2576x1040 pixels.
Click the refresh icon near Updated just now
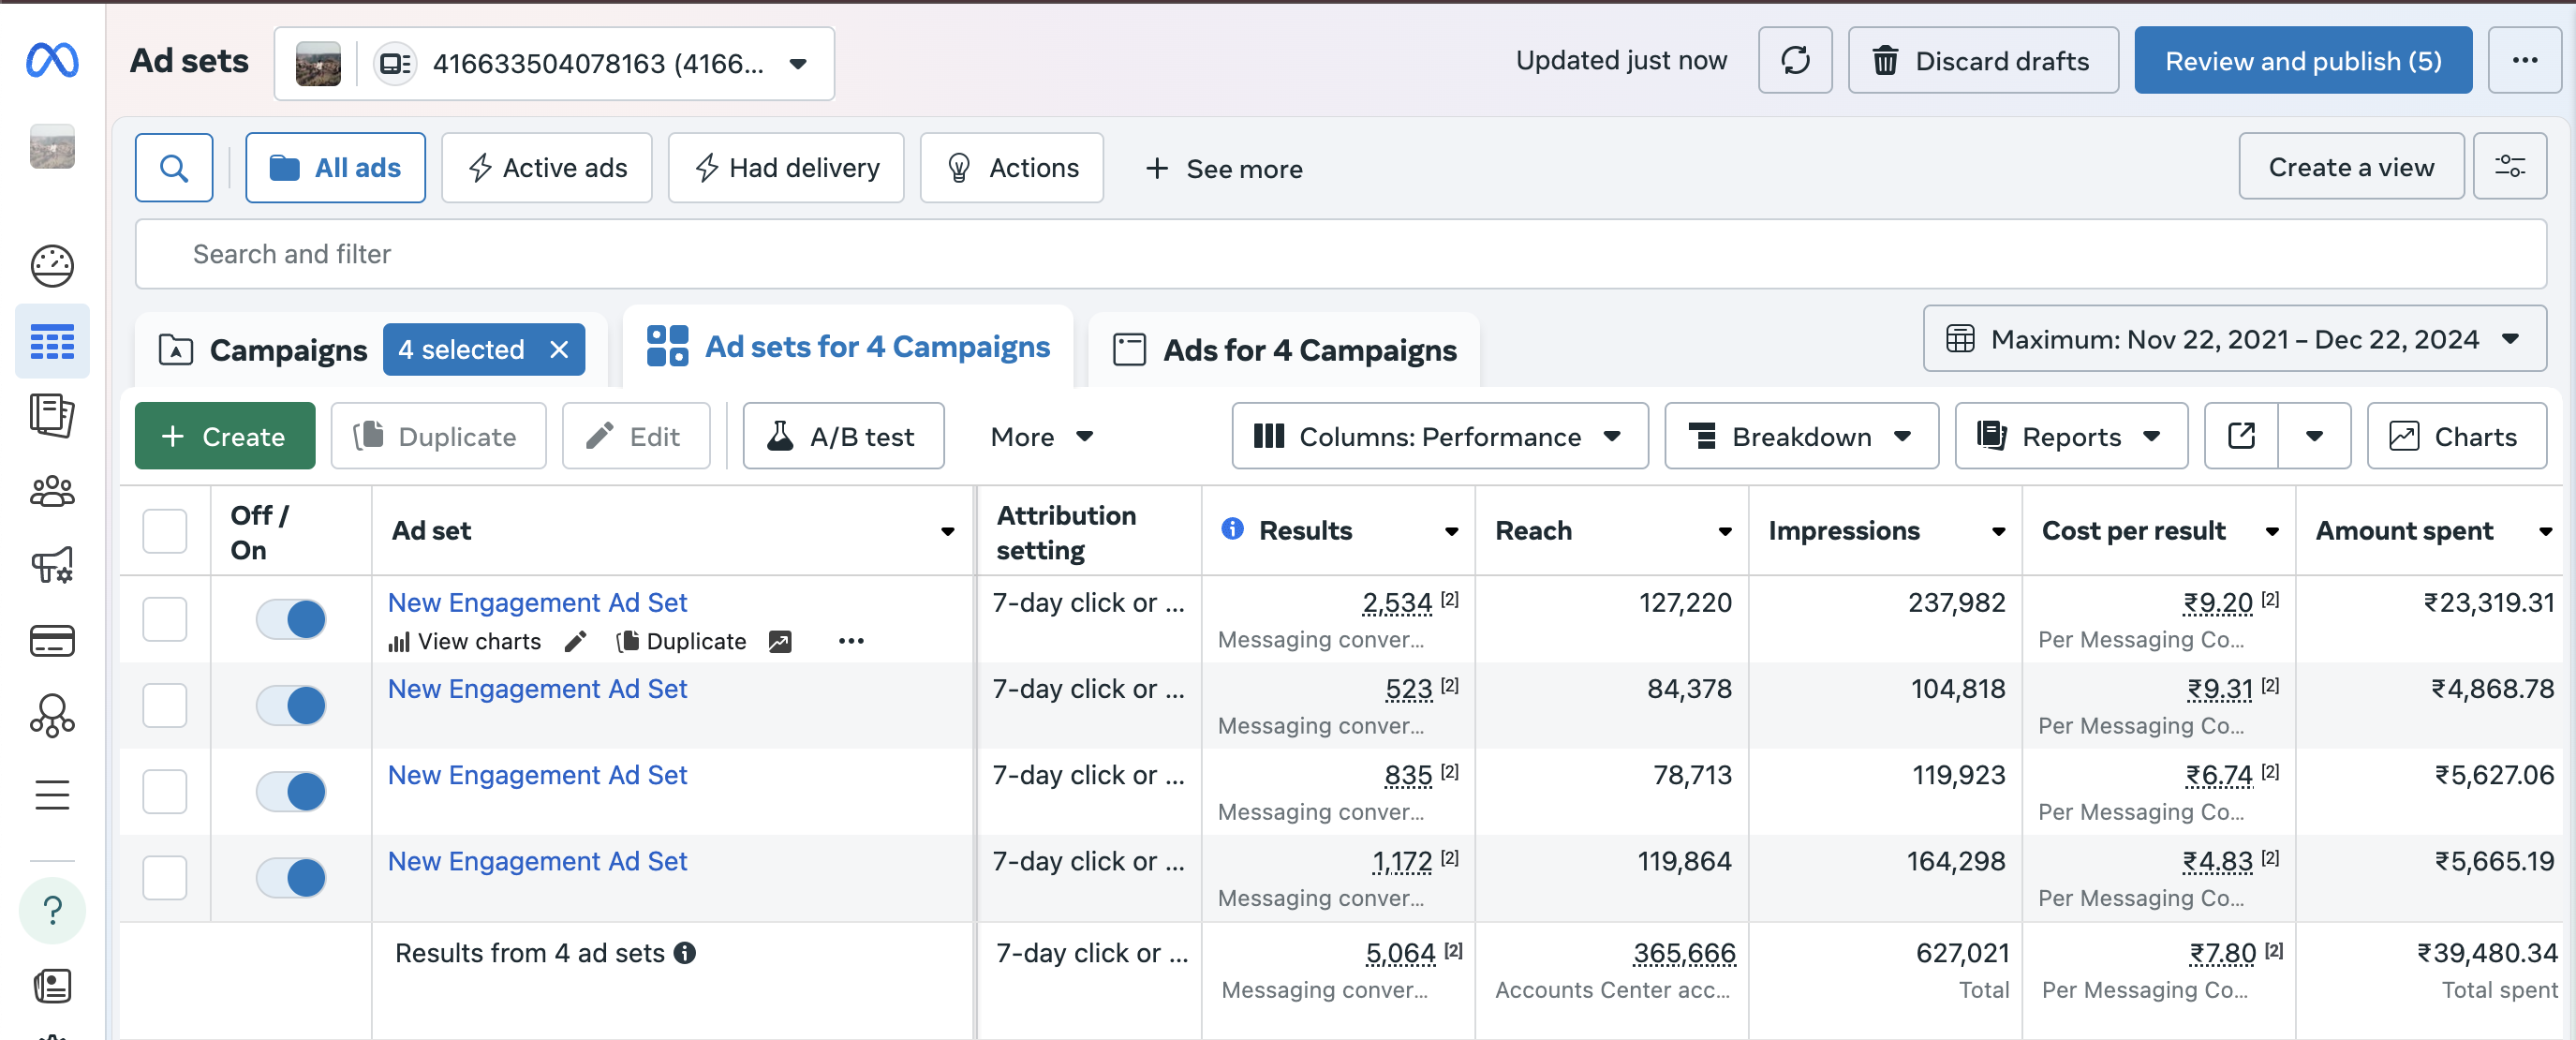(1794, 61)
